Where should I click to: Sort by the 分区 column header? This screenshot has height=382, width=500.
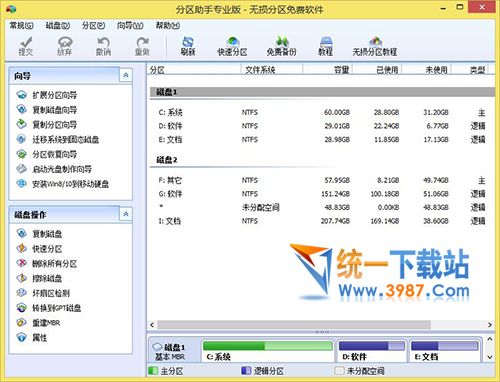[194, 70]
